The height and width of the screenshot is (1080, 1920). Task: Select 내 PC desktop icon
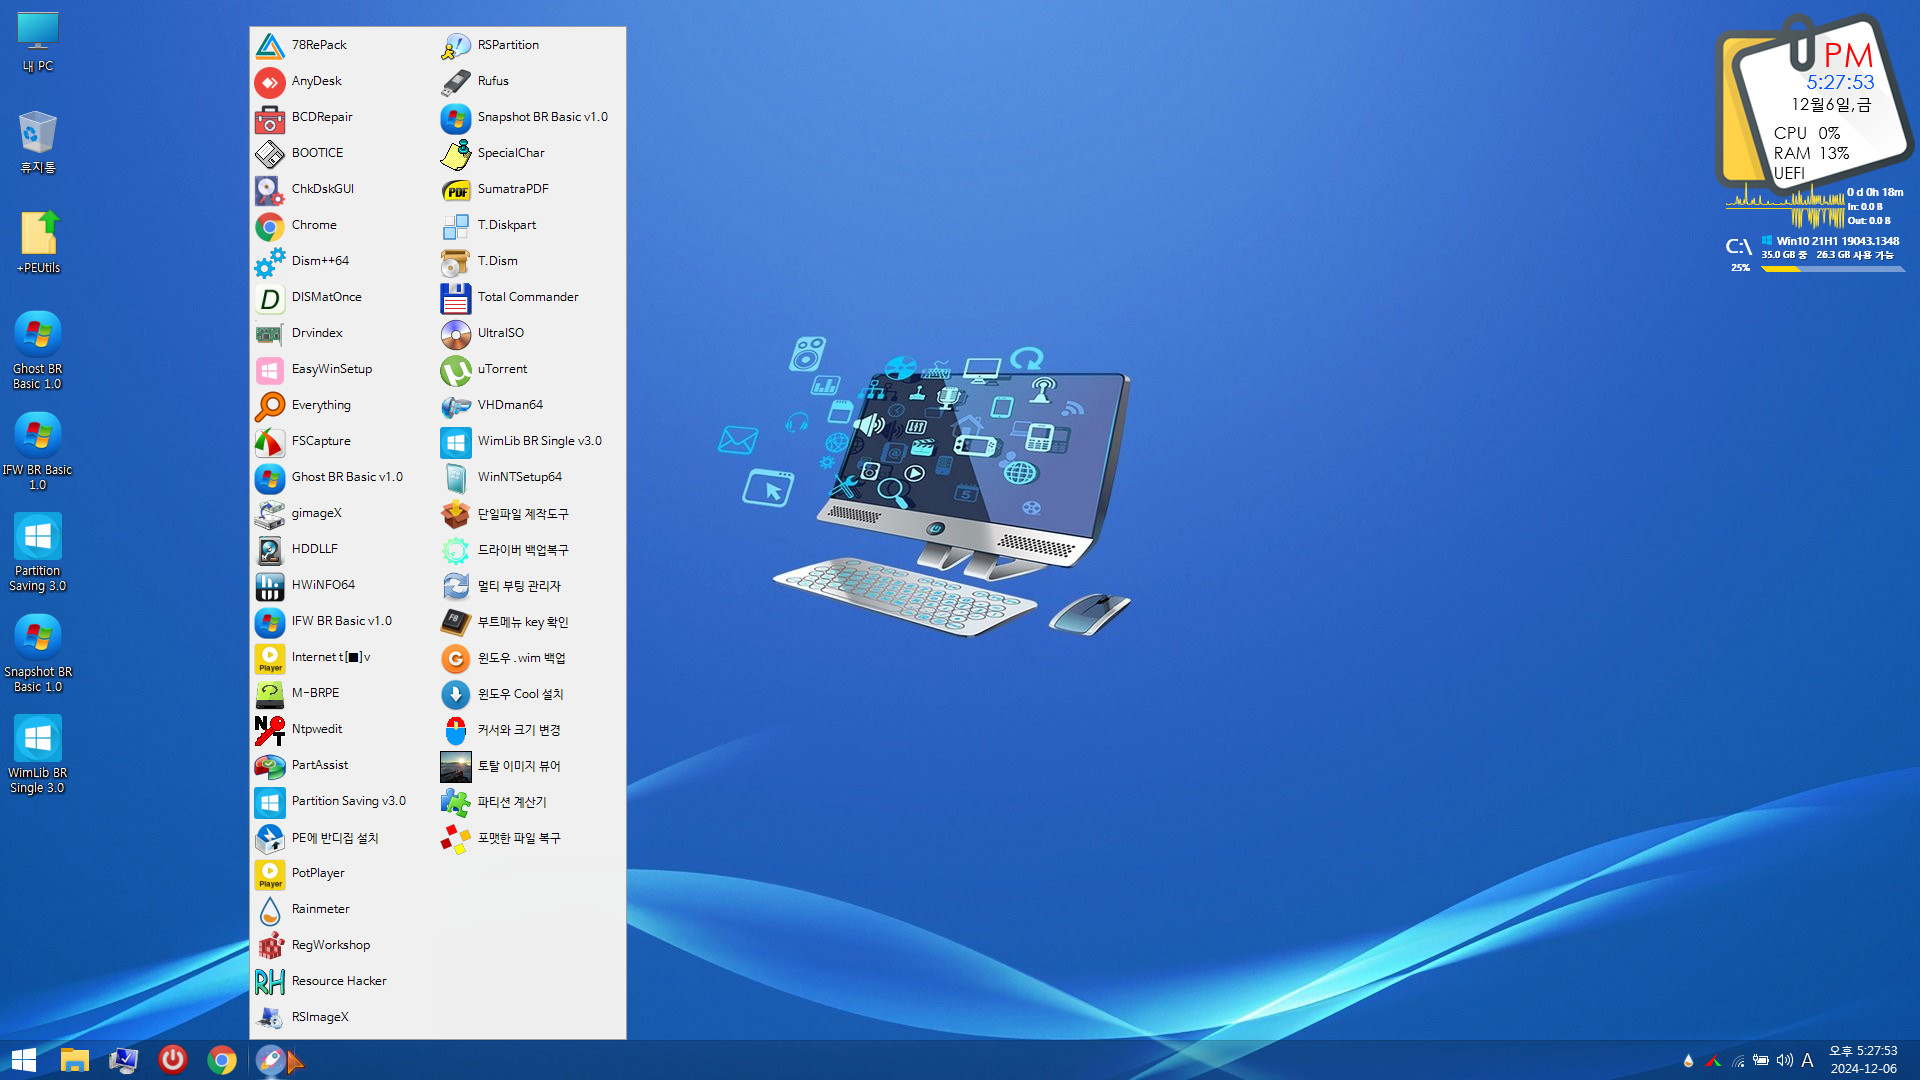pos(38,42)
